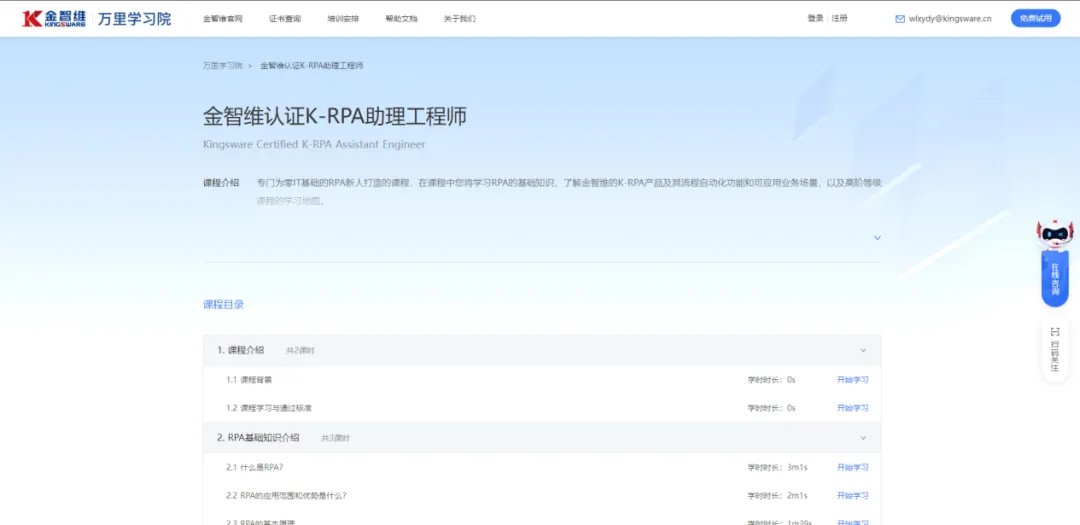Go back to 万里学习院 breadcrumb
The width and height of the screenshot is (1080, 525).
222,65
